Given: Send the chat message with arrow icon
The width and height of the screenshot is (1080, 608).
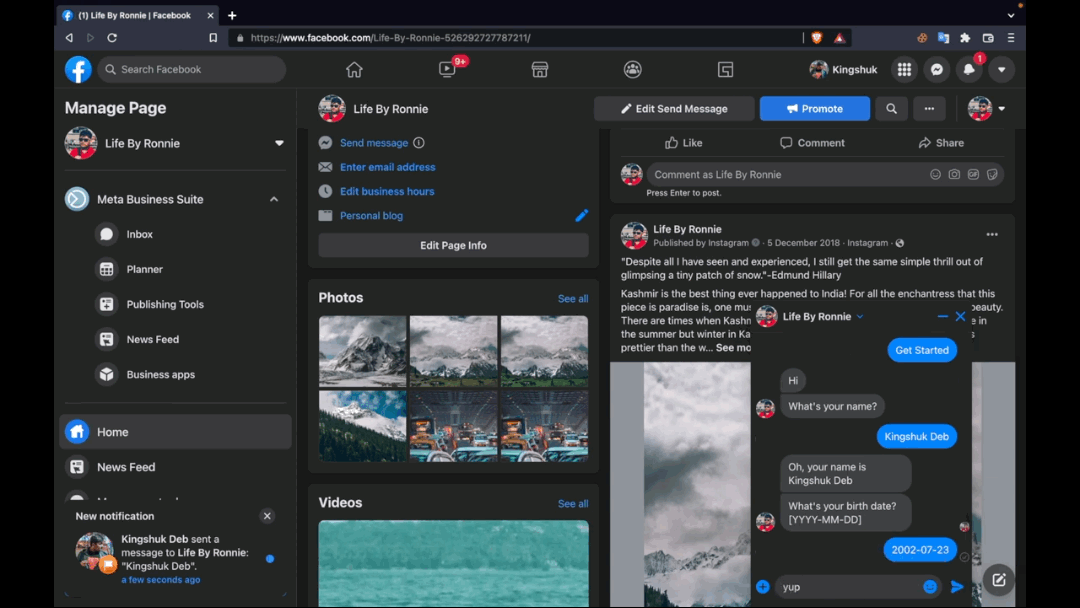Looking at the screenshot, I should [x=957, y=587].
